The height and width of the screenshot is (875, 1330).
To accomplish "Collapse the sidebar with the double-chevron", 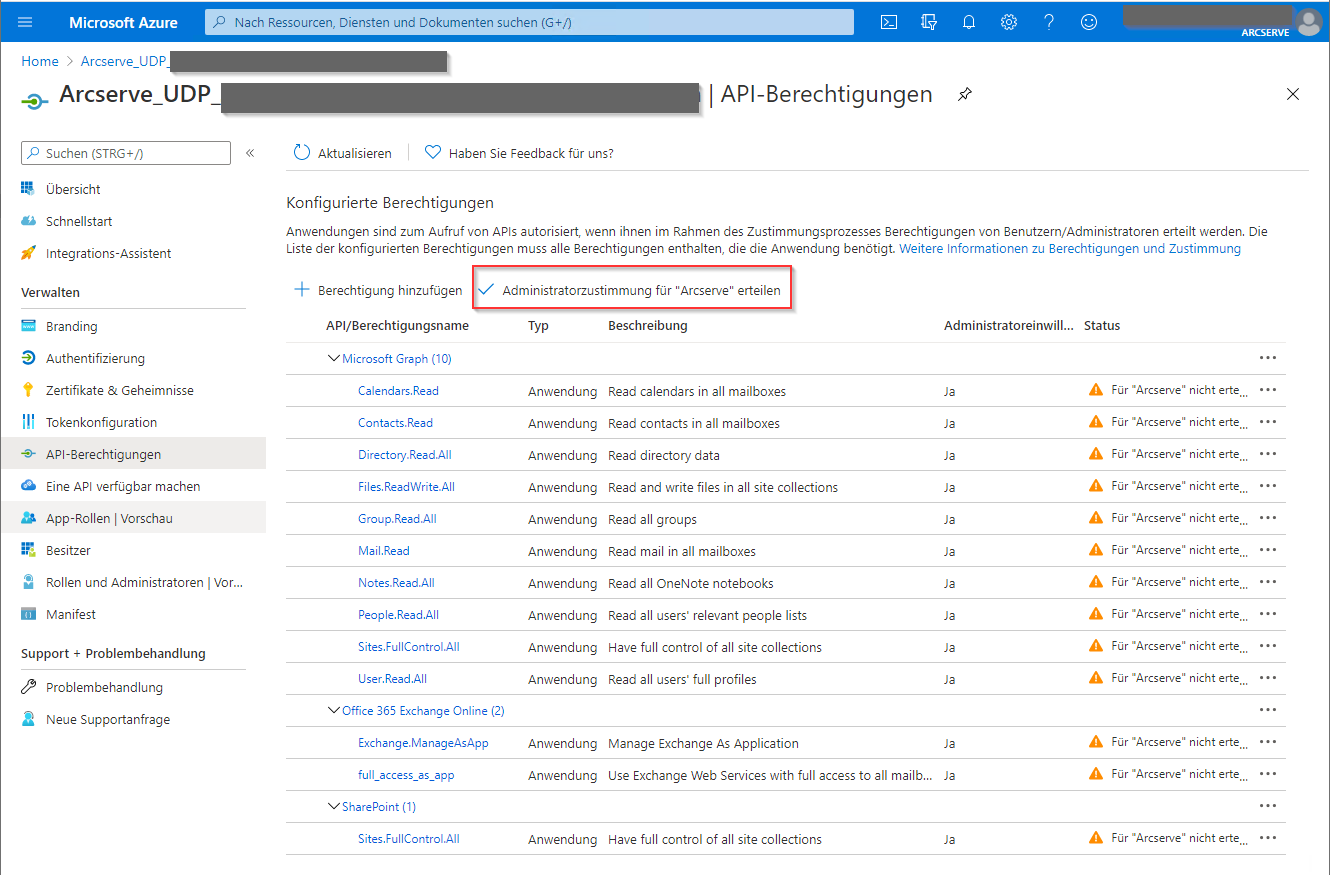I will click(250, 153).
